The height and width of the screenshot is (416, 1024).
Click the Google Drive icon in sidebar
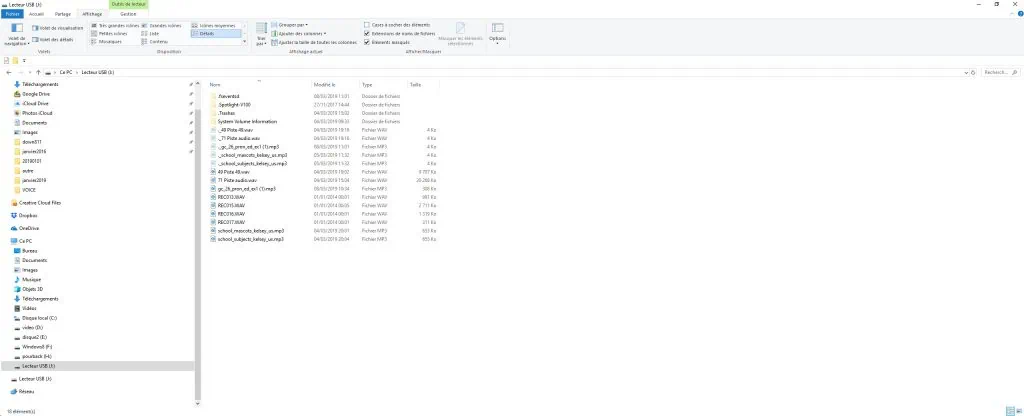pos(15,94)
